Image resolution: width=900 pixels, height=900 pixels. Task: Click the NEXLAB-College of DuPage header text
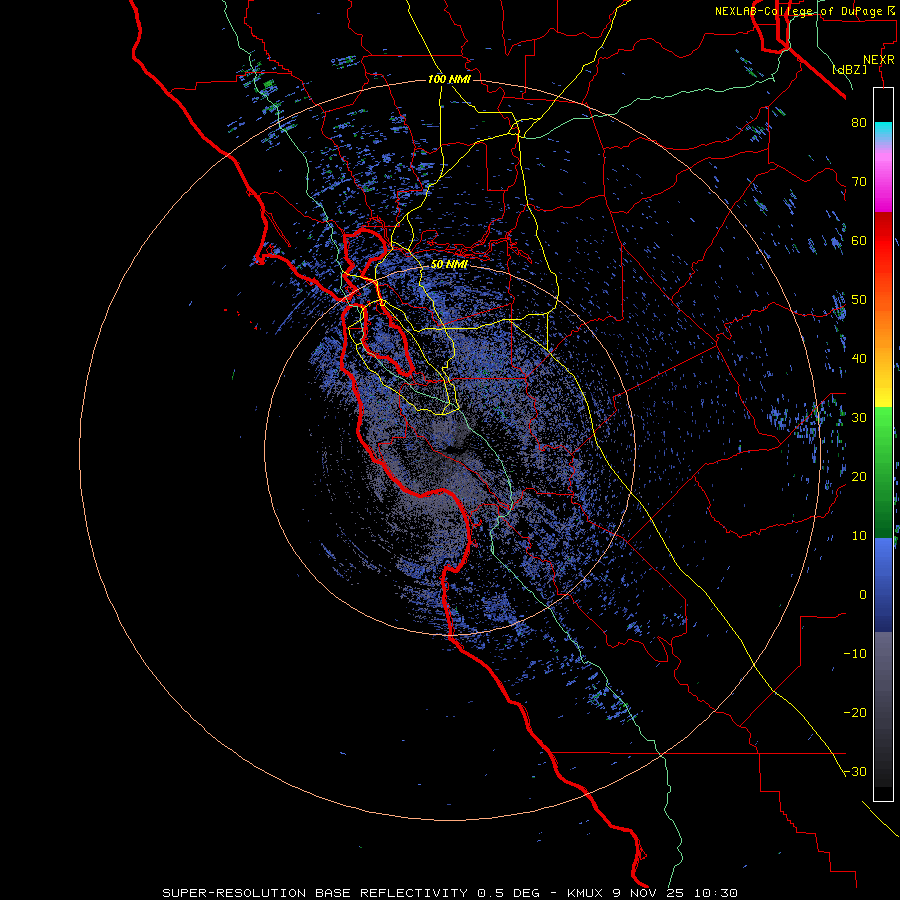[x=807, y=11]
